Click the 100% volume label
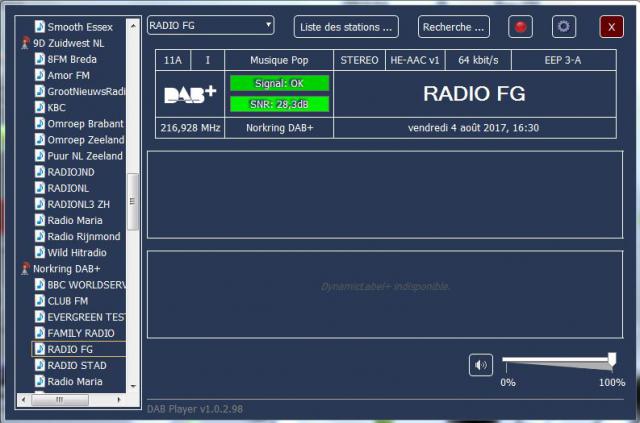The width and height of the screenshot is (640, 423). coord(612,383)
